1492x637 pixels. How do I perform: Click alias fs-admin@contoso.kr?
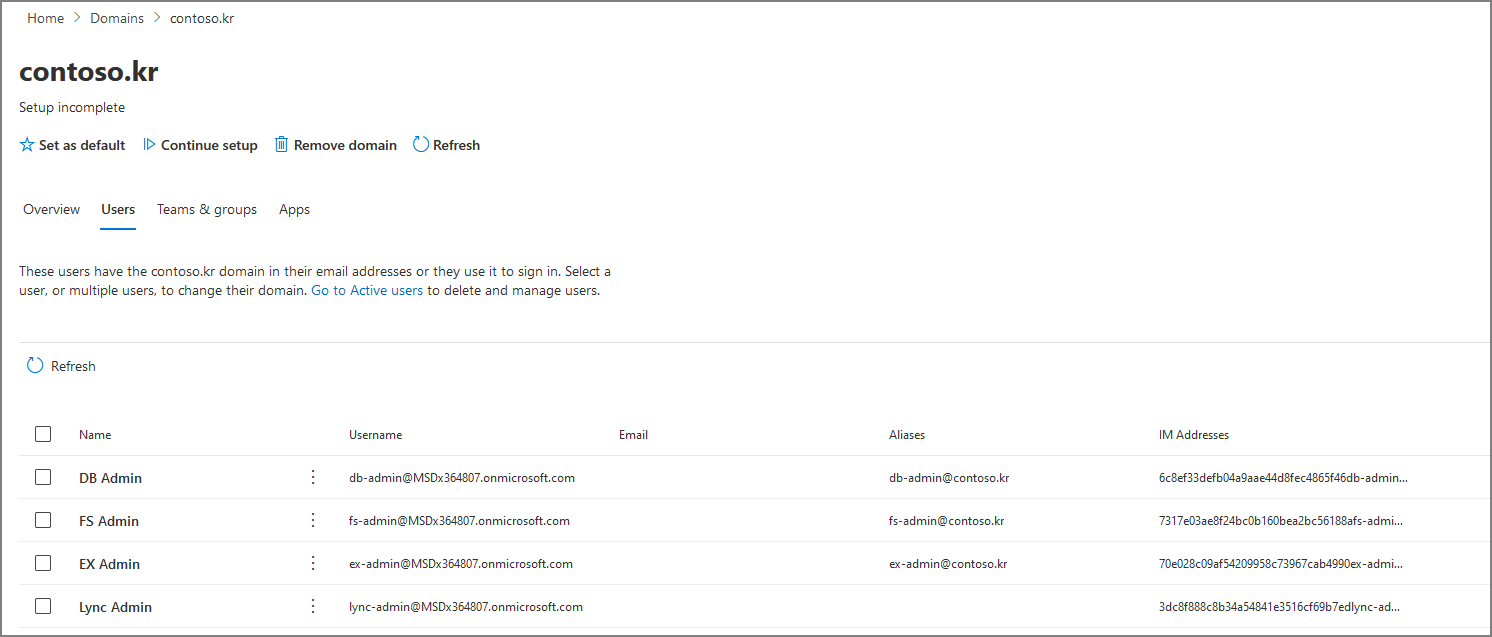pos(946,521)
